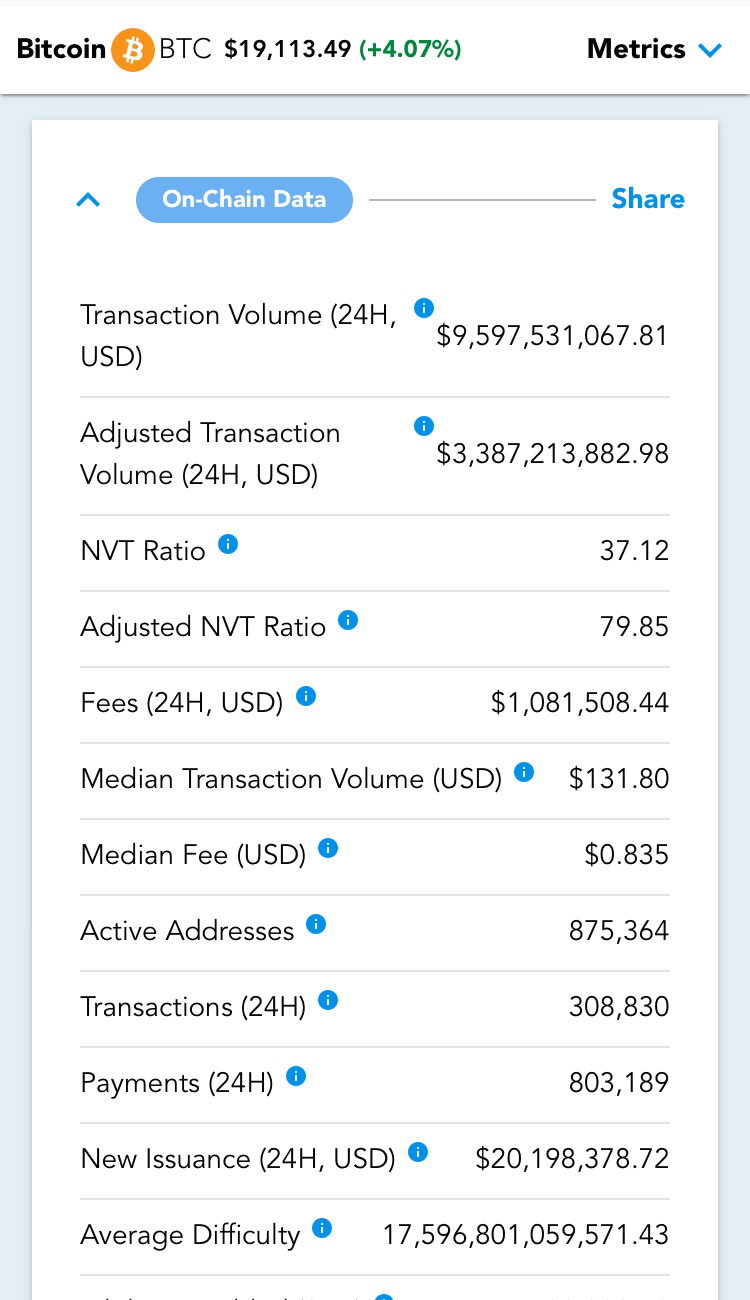Open info icon for Adjusted Transaction Volume
750x1300 pixels.
424,426
